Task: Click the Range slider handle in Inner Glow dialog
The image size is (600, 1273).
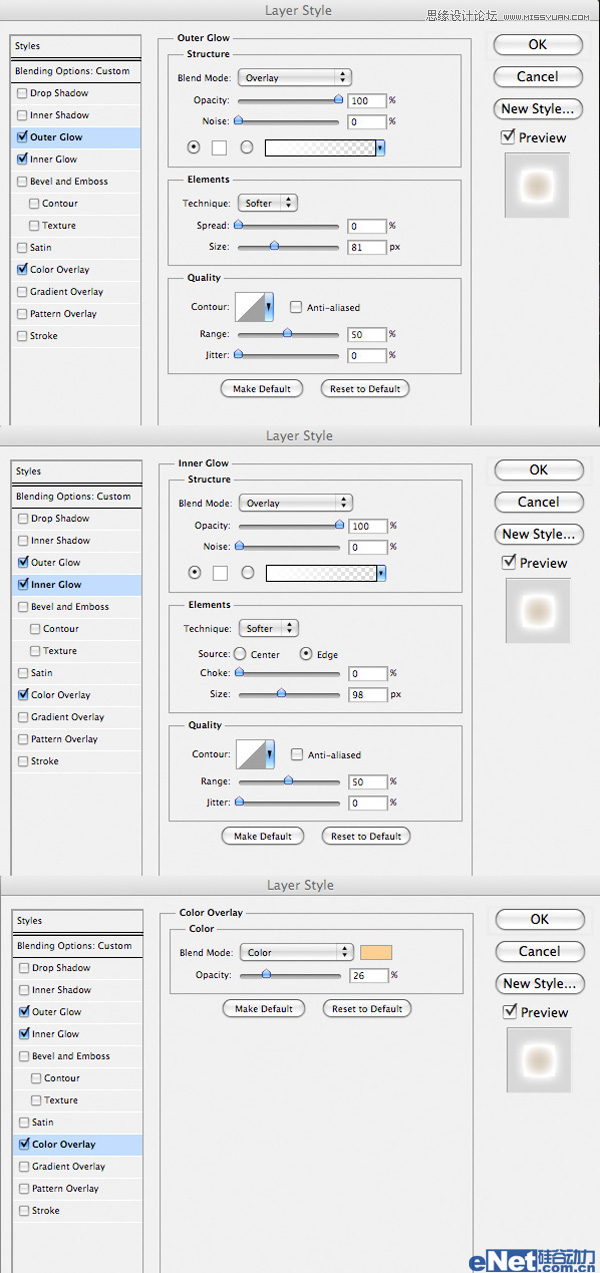Action: [x=289, y=781]
